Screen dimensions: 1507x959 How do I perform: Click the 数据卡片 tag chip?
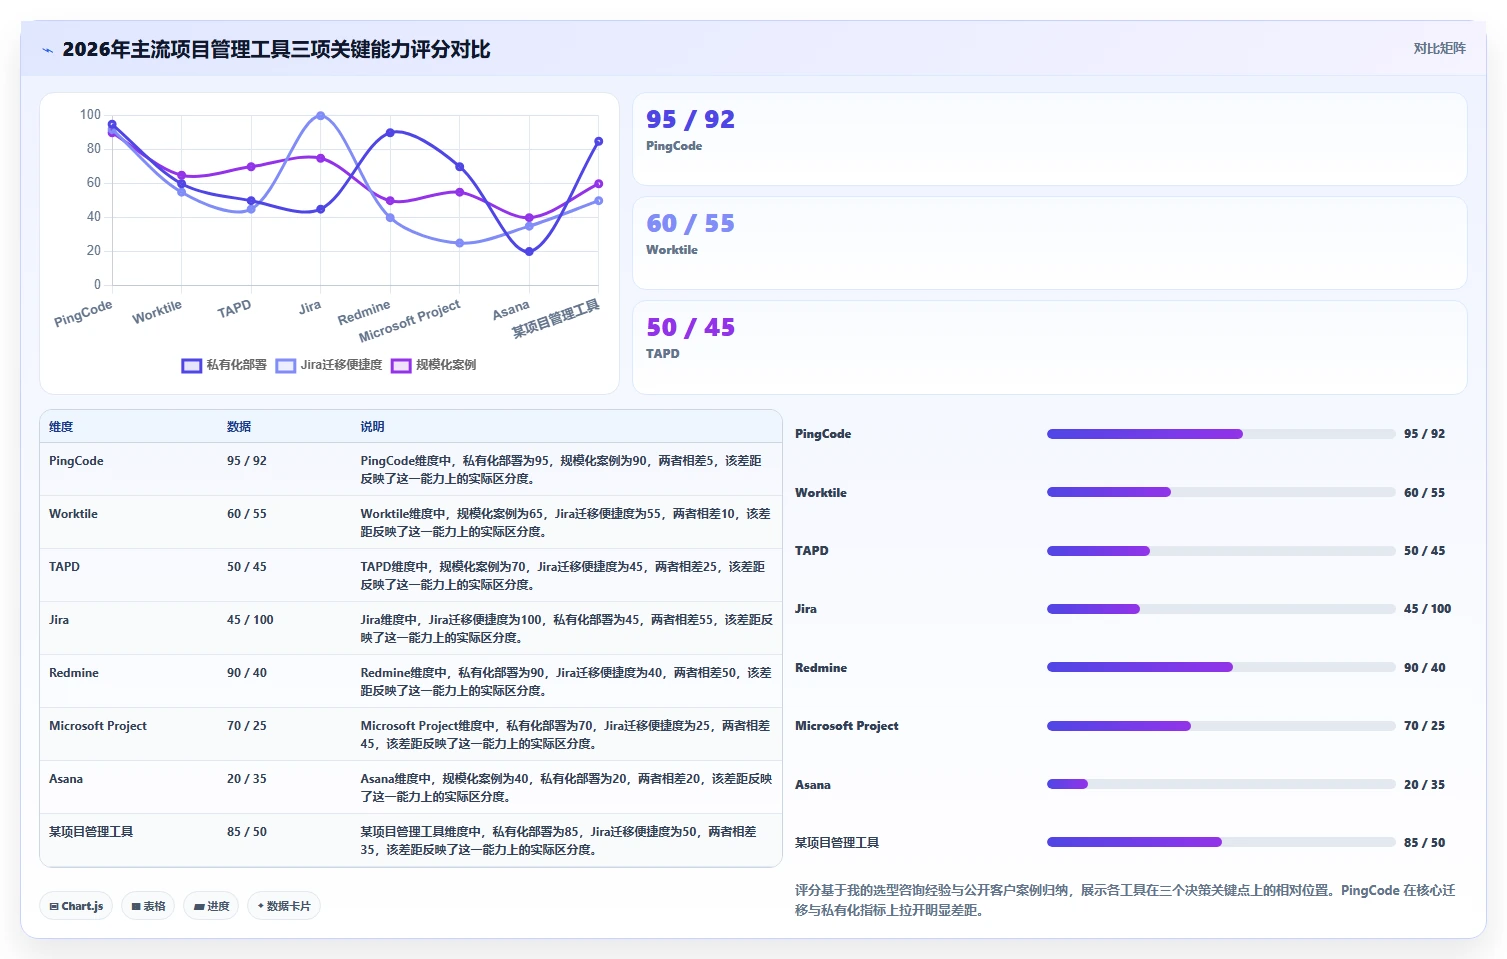(x=284, y=906)
